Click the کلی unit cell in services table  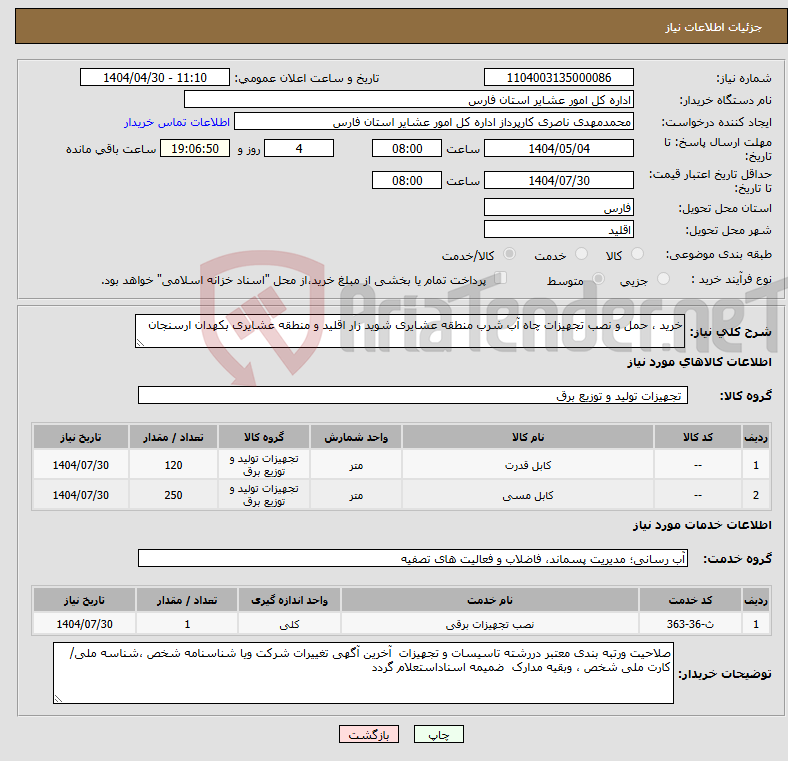[x=289, y=624]
